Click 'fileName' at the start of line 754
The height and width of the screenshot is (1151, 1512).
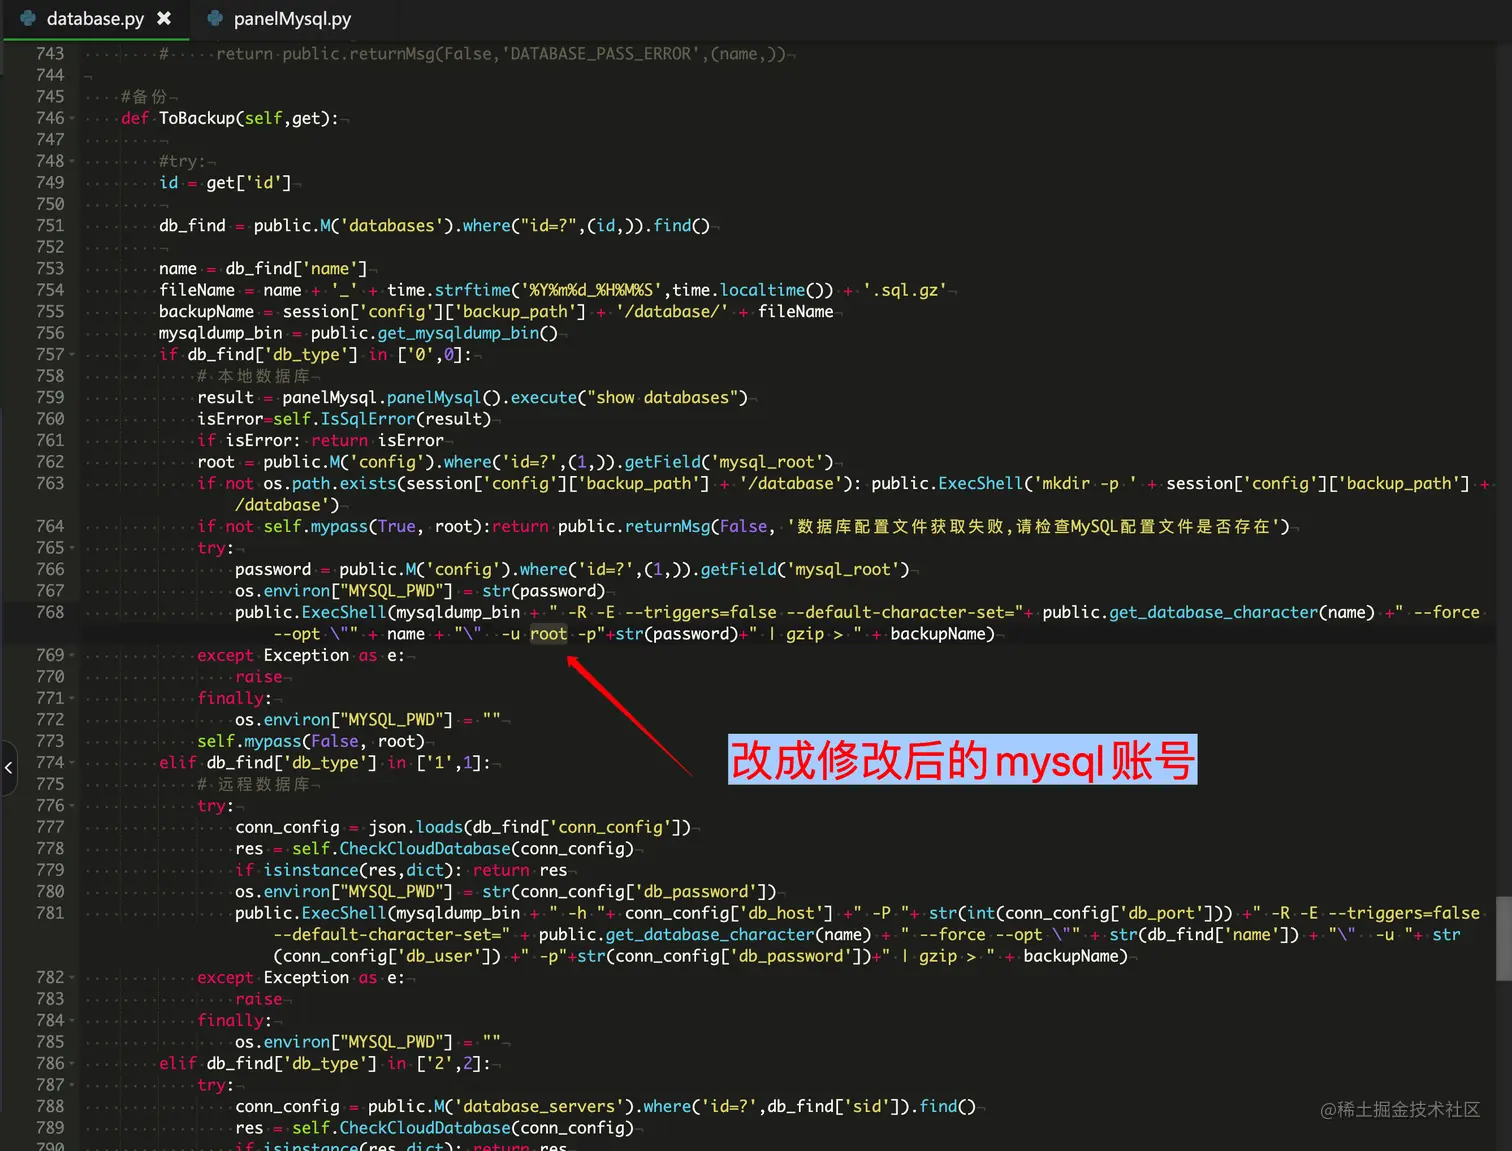(197, 290)
